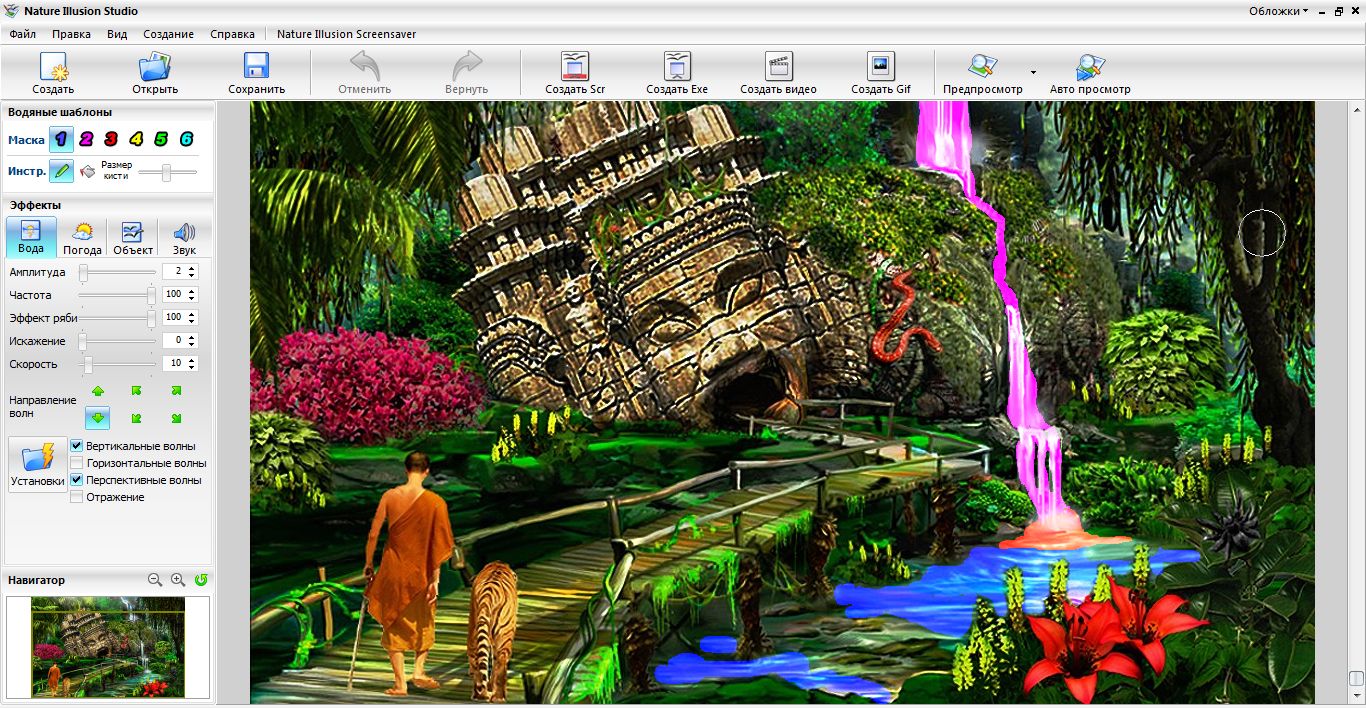The width and height of the screenshot is (1366, 708).
Task: Open the Правка menu
Action: click(71, 34)
